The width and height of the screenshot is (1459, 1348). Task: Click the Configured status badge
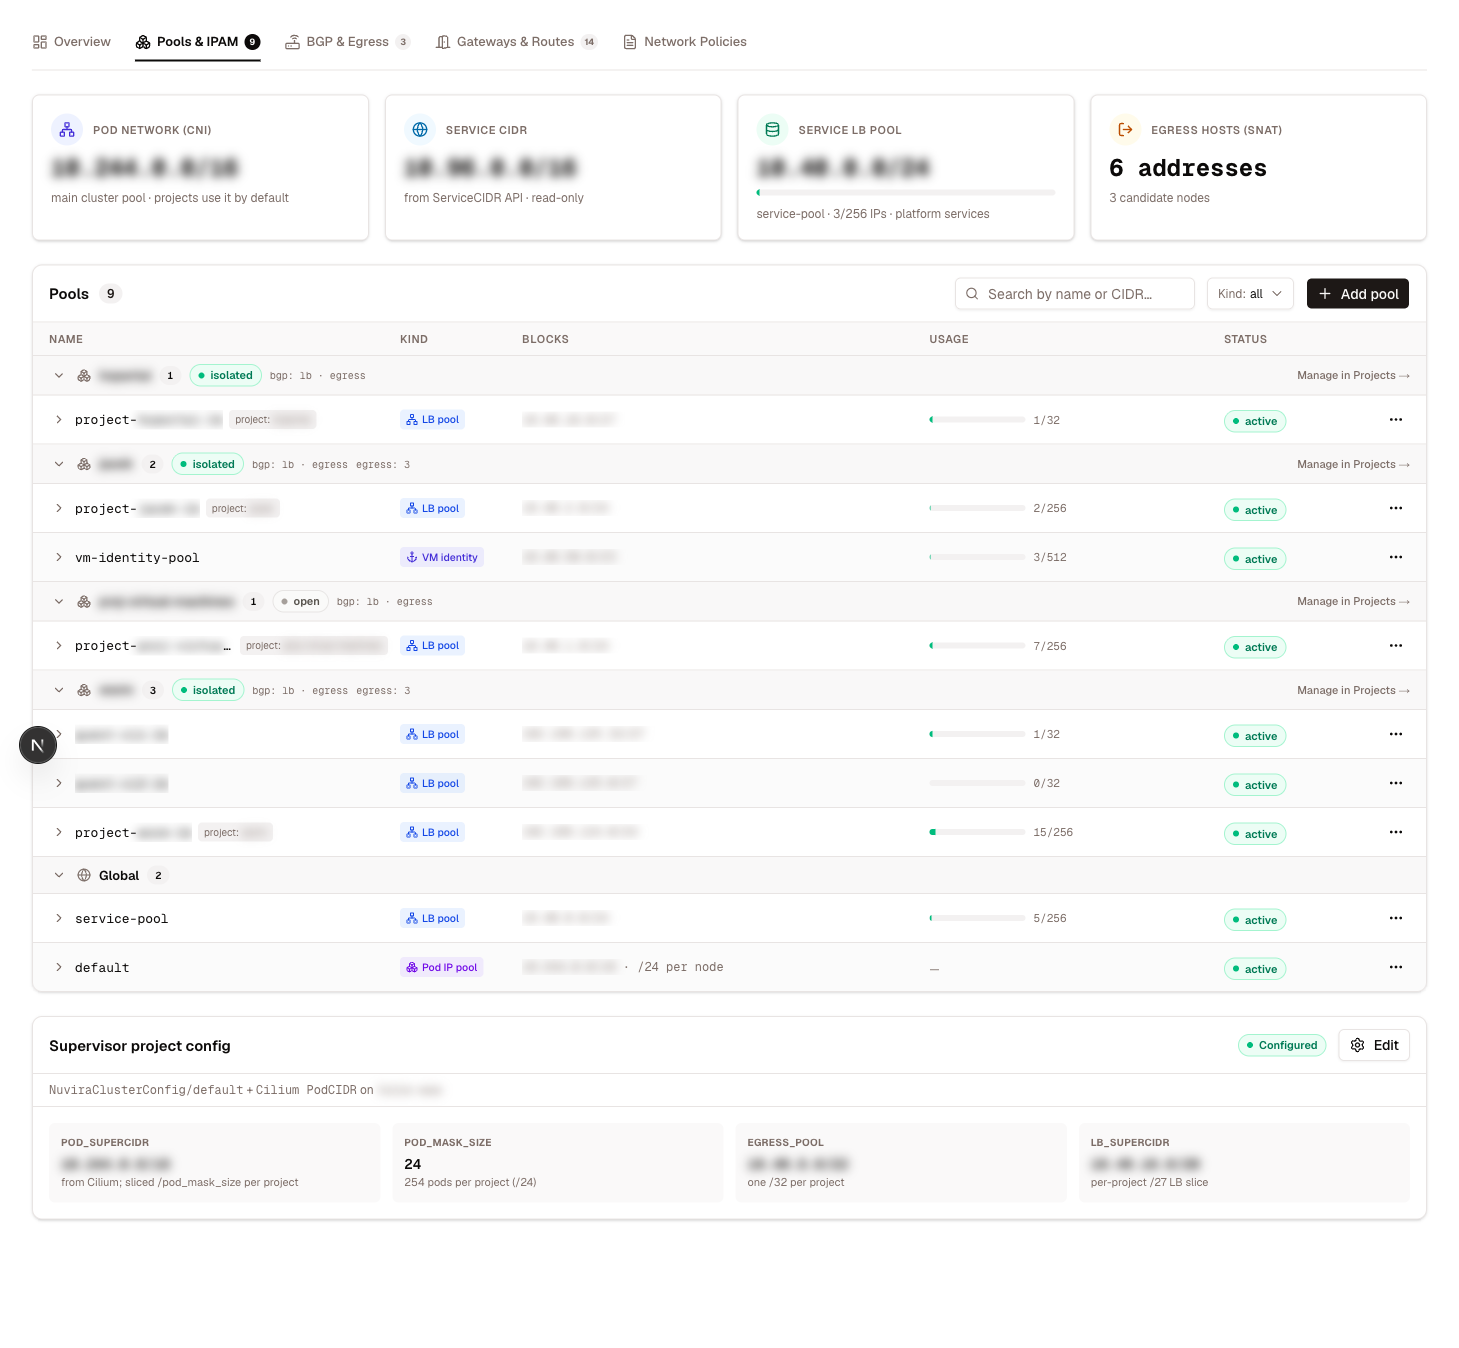click(x=1282, y=1046)
